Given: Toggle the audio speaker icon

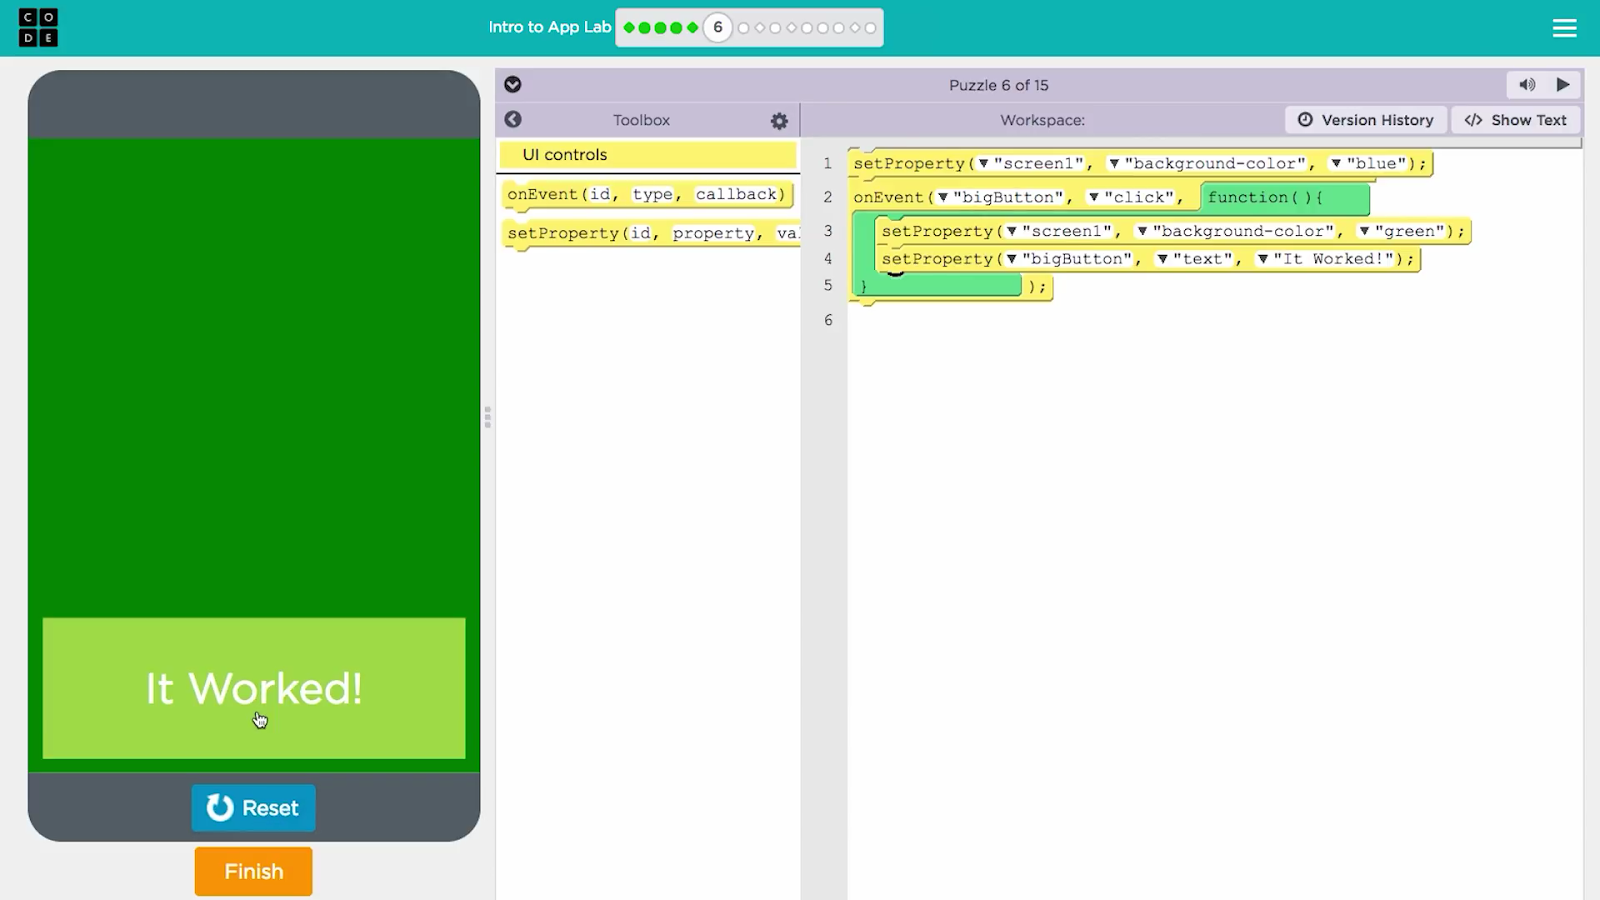Looking at the screenshot, I should pos(1527,85).
